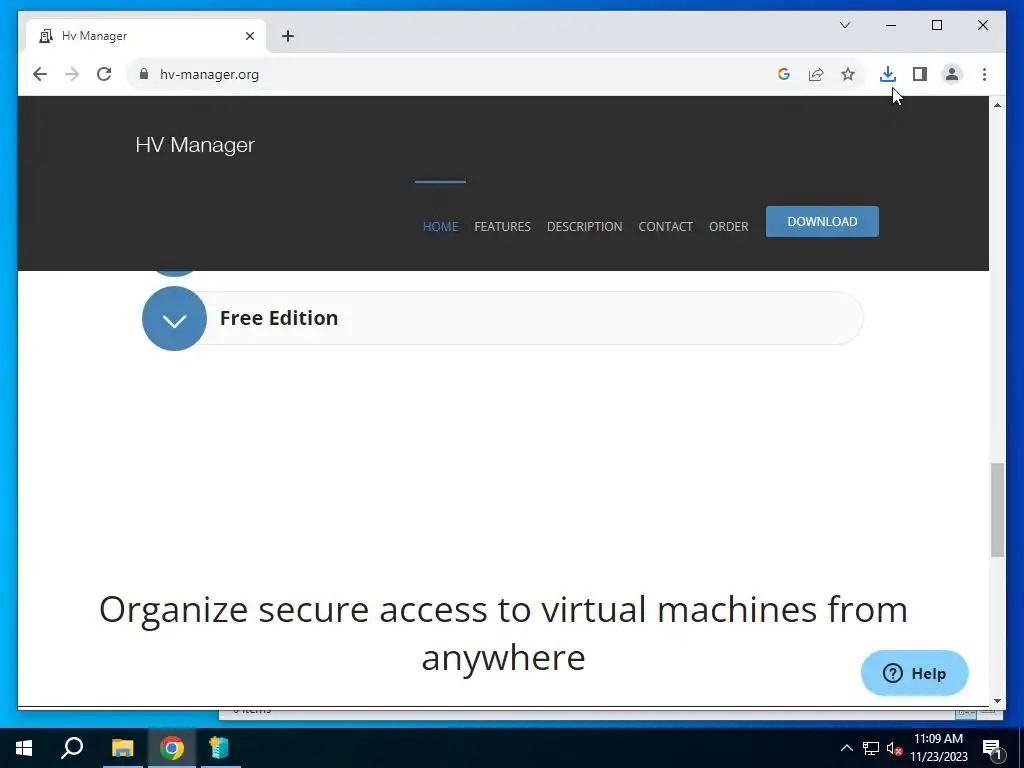Click the blue server app taskbar icon
Screen dimensions: 1024x768
coord(220,748)
